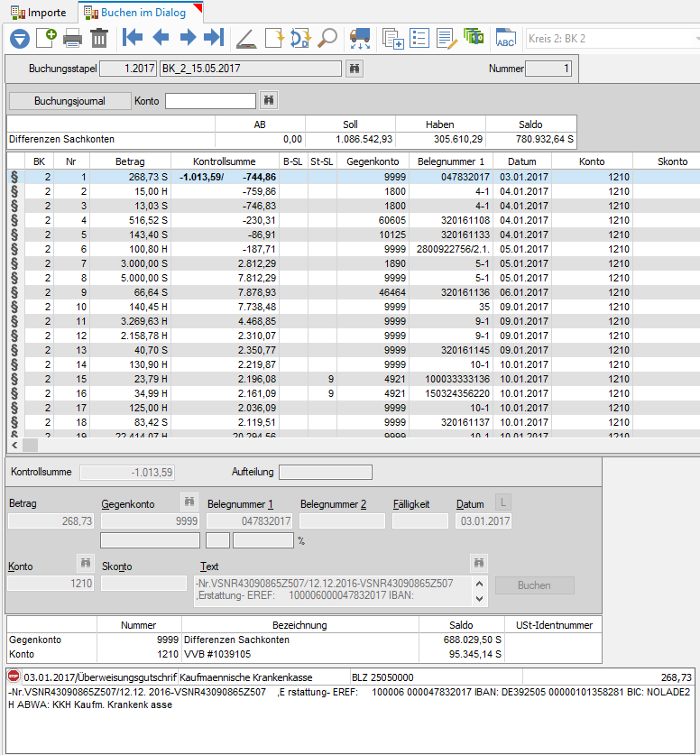Screen dimensions: 700x755
Task: Click the Kontrollsumme column header
Action: pyautogui.click(x=224, y=162)
